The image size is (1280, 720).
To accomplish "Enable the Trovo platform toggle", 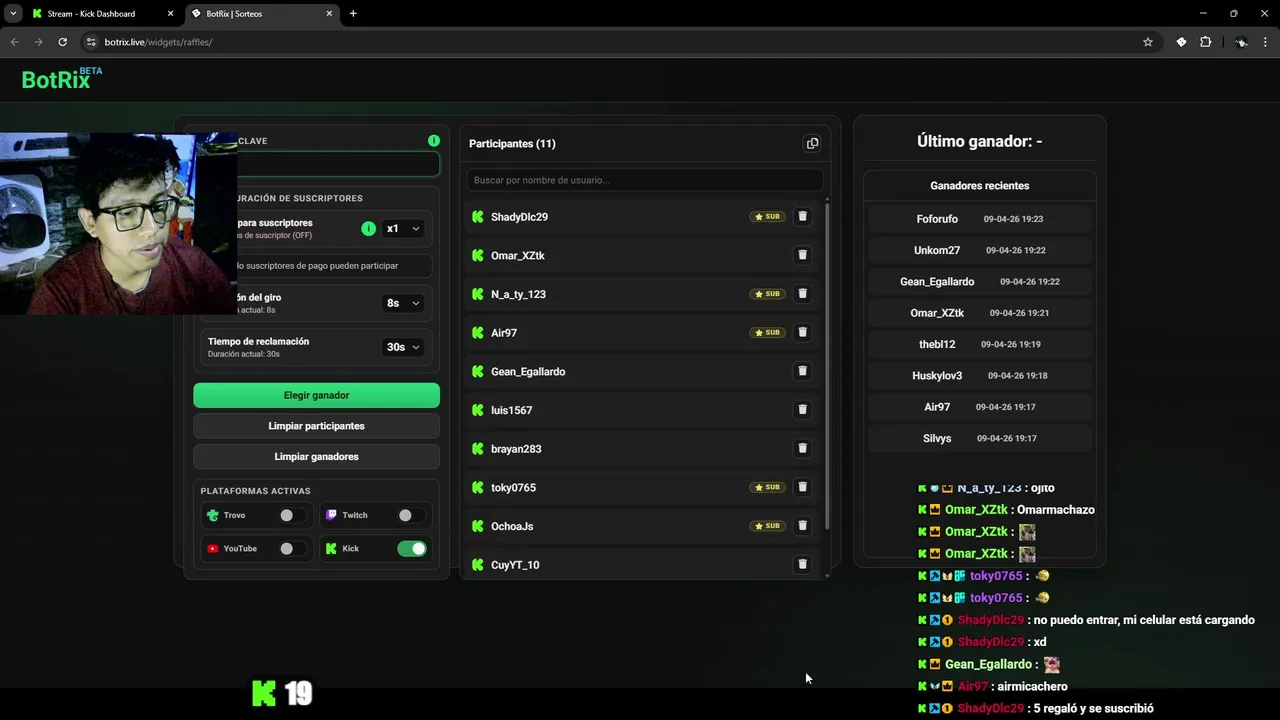I will pyautogui.click(x=292, y=515).
